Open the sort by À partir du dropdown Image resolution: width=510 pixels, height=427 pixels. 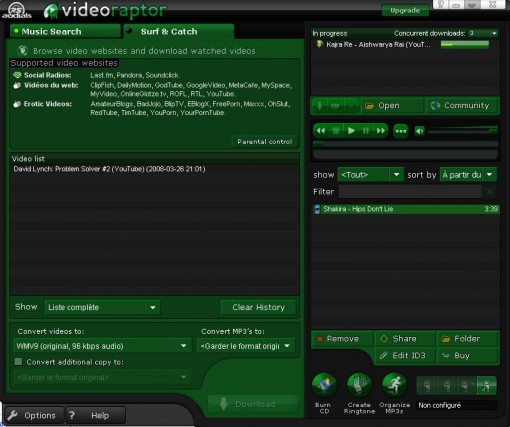(489, 174)
